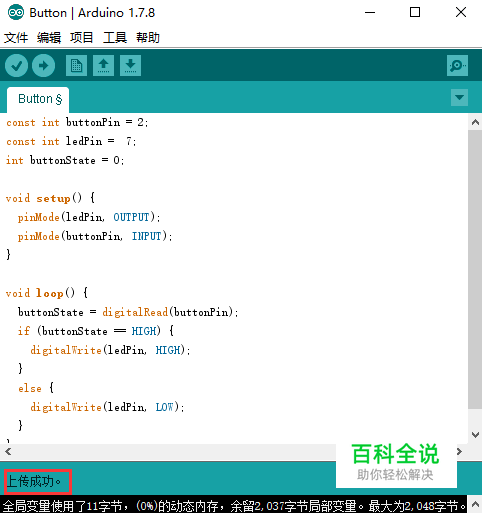Click 'digitalWrite(ledPin, HIGH);' line
The image size is (482, 513).
110,350
